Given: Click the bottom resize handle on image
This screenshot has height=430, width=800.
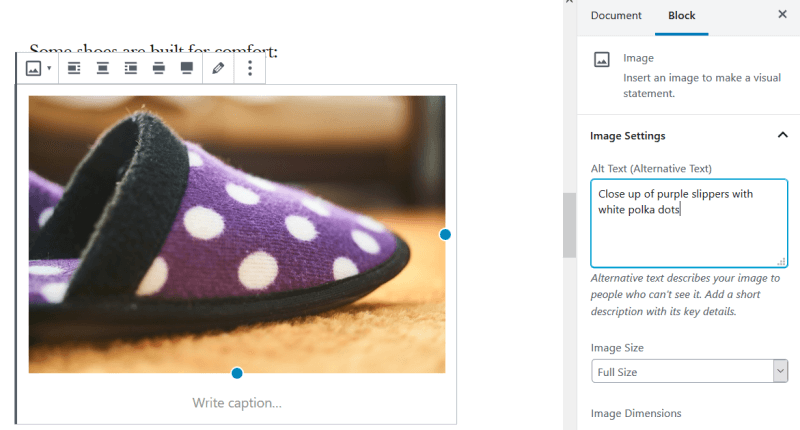Looking at the screenshot, I should pyautogui.click(x=237, y=373).
